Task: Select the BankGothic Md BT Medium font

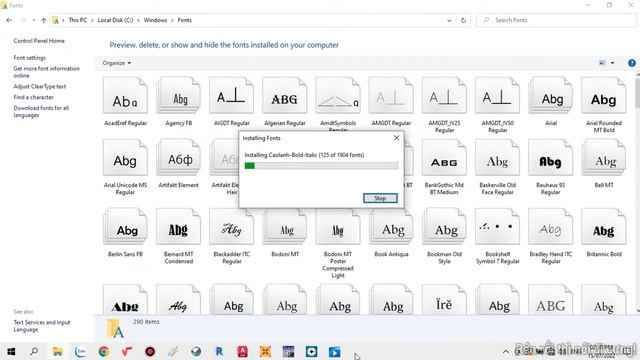Action: (x=444, y=167)
